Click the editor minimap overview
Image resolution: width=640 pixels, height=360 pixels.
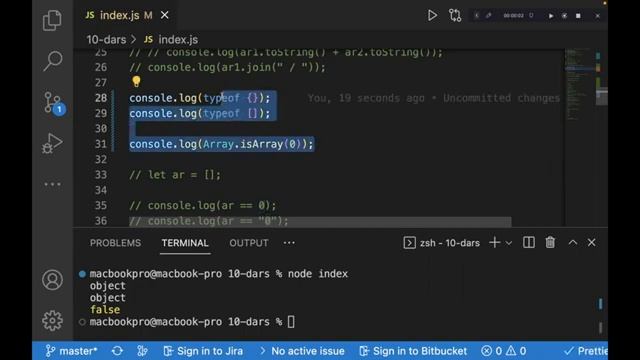point(579,86)
